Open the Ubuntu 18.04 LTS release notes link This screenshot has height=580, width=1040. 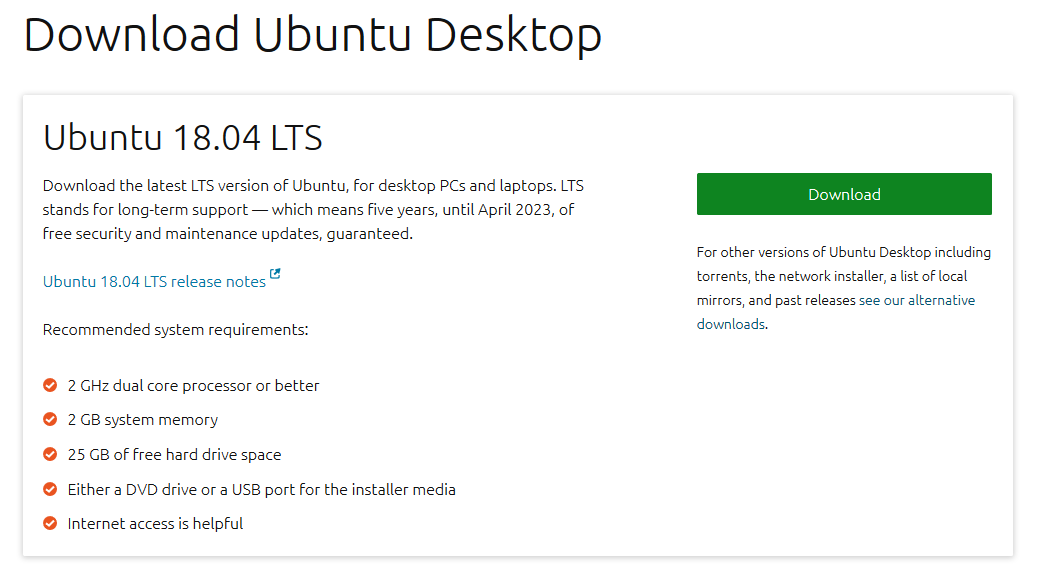tap(154, 282)
